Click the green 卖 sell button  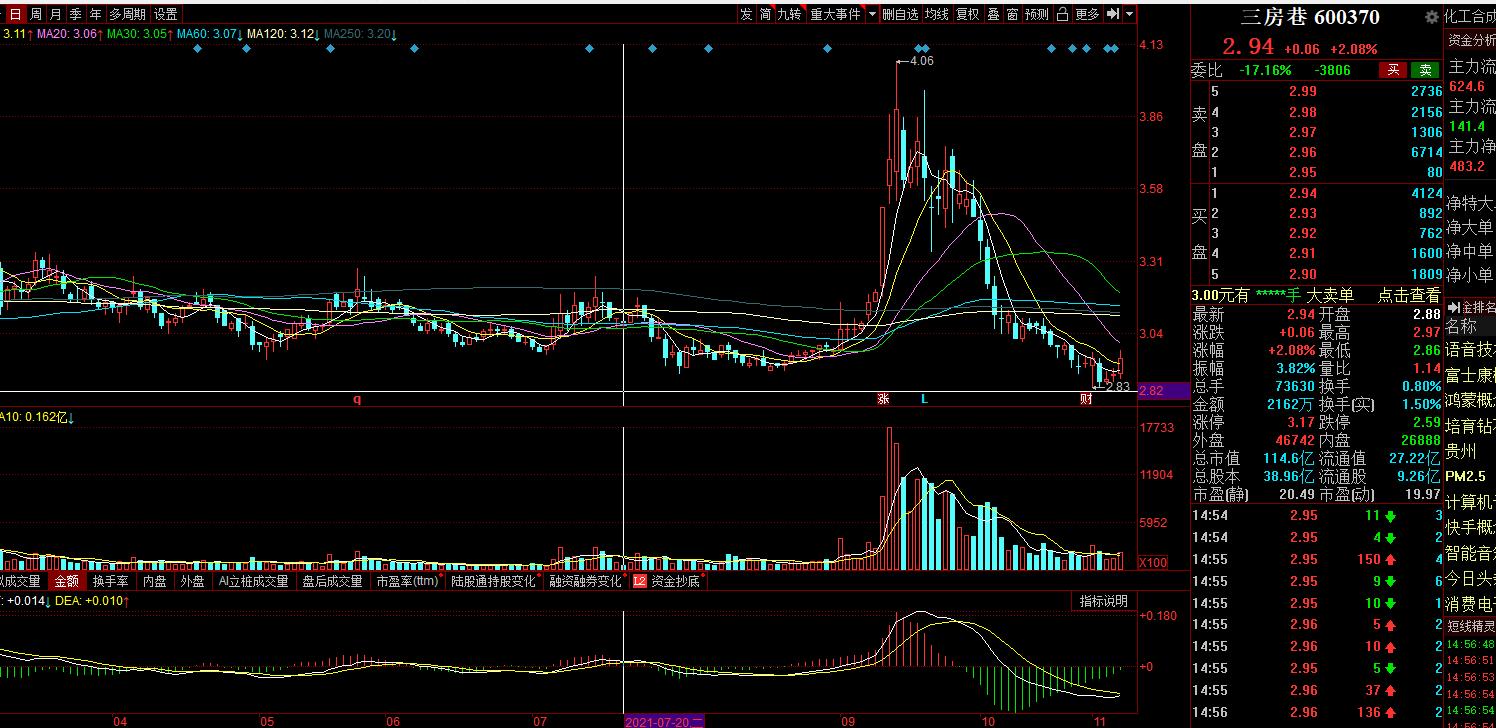point(1424,70)
